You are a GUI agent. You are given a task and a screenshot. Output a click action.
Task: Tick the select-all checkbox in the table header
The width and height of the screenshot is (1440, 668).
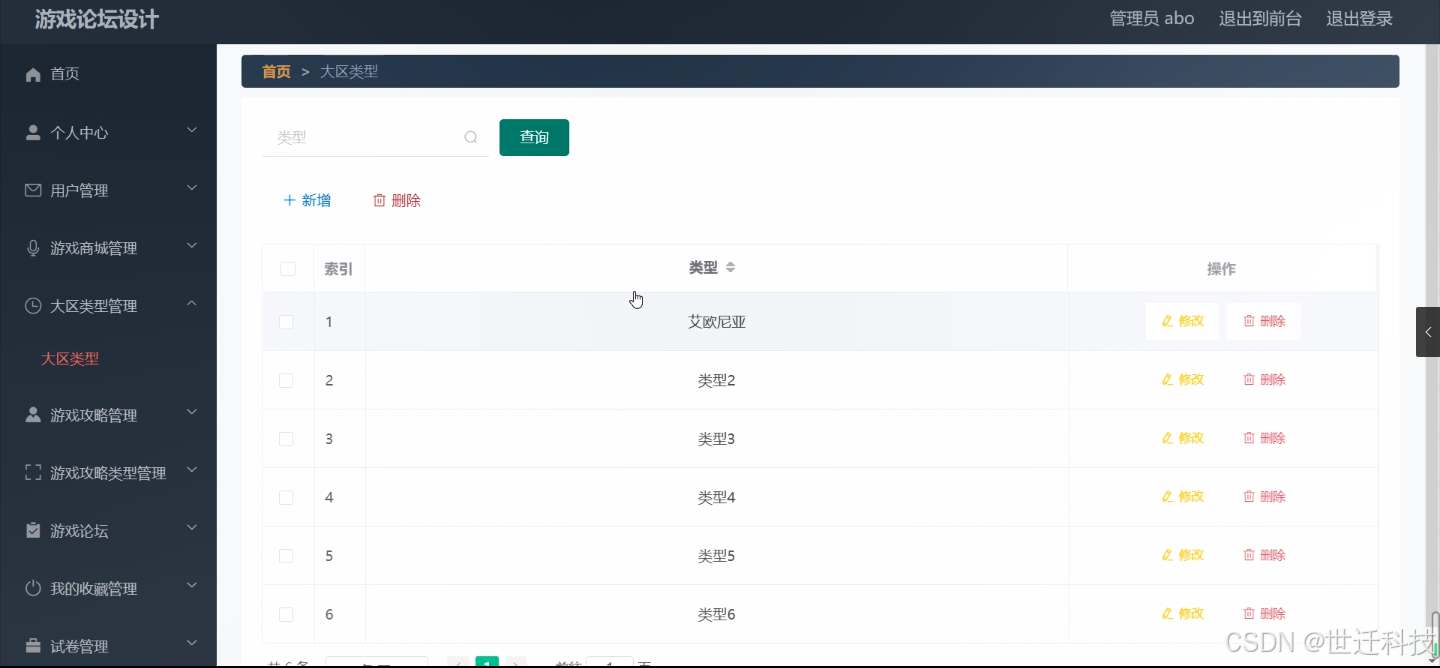pos(288,269)
